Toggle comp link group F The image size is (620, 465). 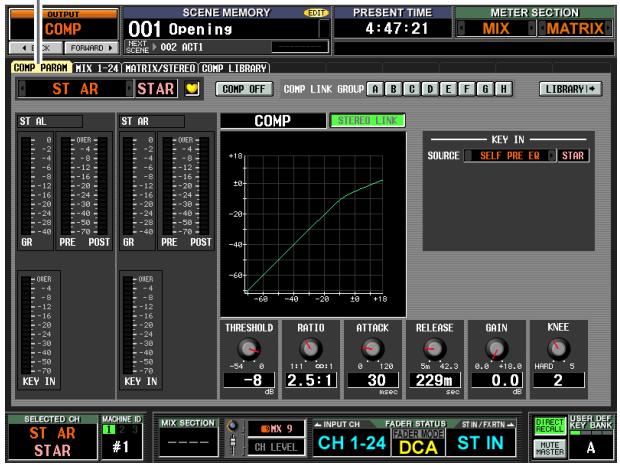coord(467,89)
